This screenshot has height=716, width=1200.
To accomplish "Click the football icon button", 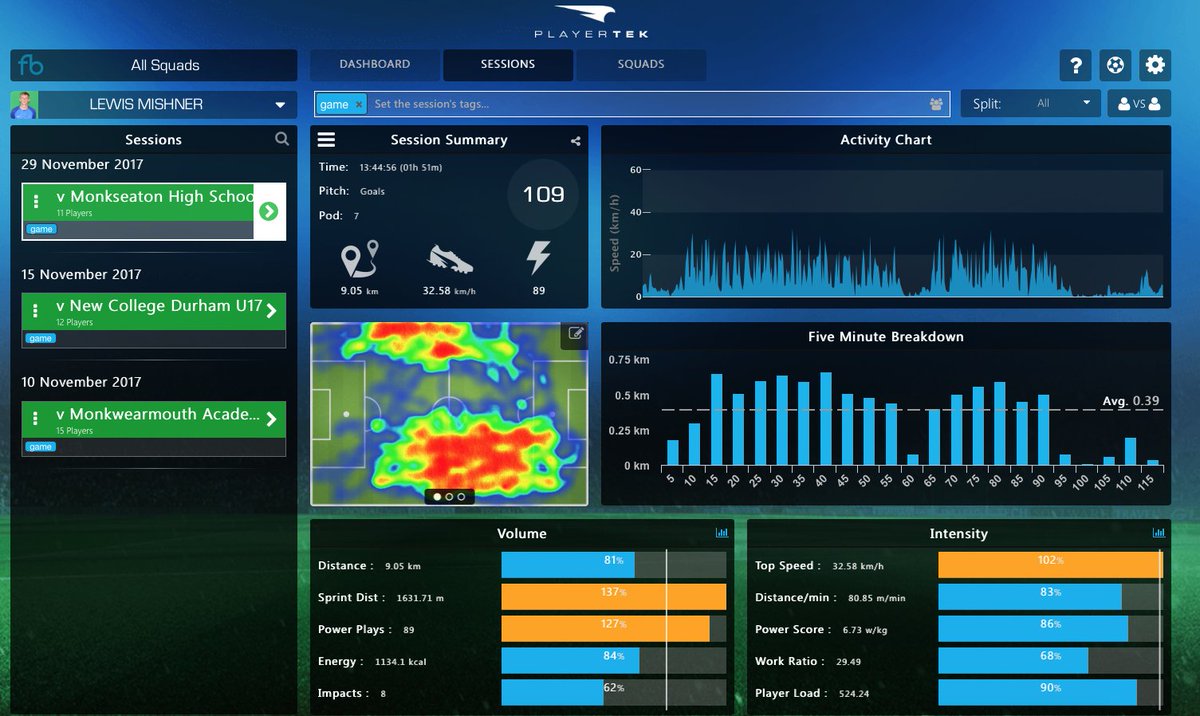I will pos(1115,66).
